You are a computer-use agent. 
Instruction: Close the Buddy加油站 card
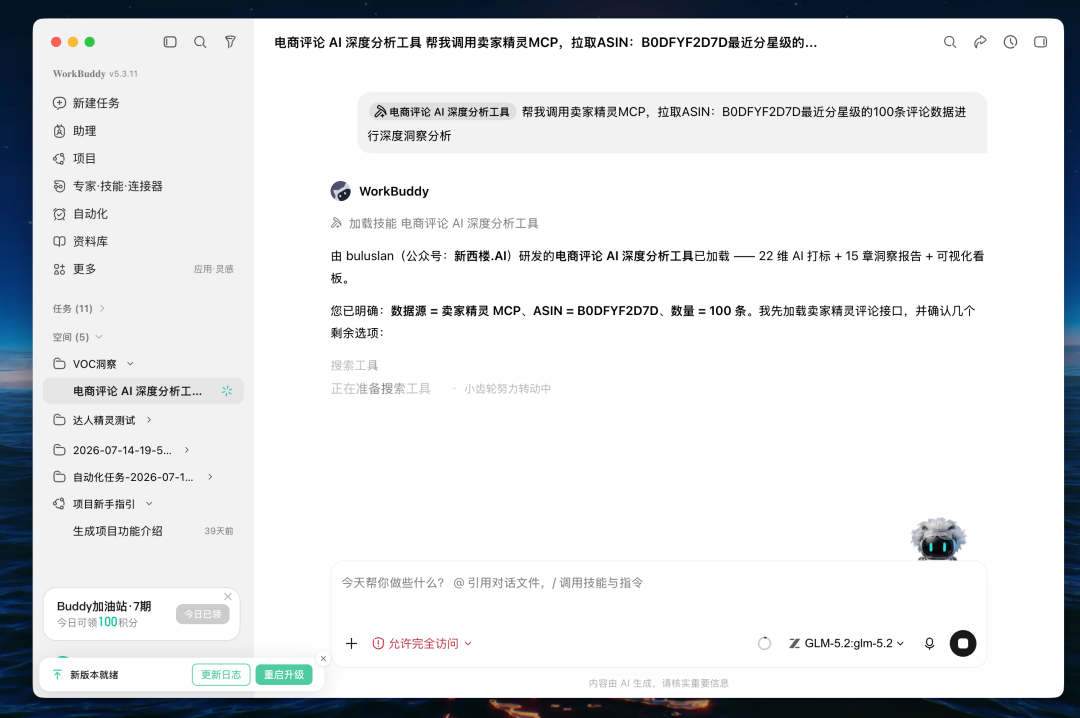(x=228, y=597)
